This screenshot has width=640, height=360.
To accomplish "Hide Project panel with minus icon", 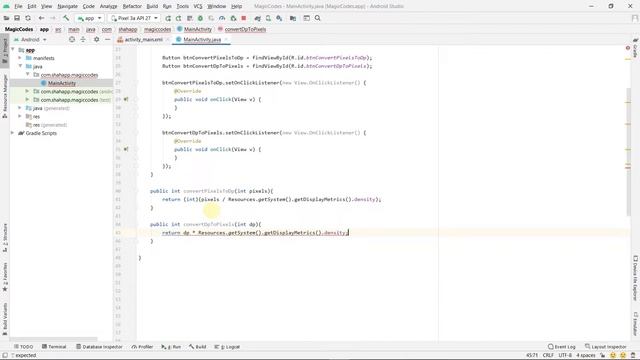I will [x=107, y=40].
